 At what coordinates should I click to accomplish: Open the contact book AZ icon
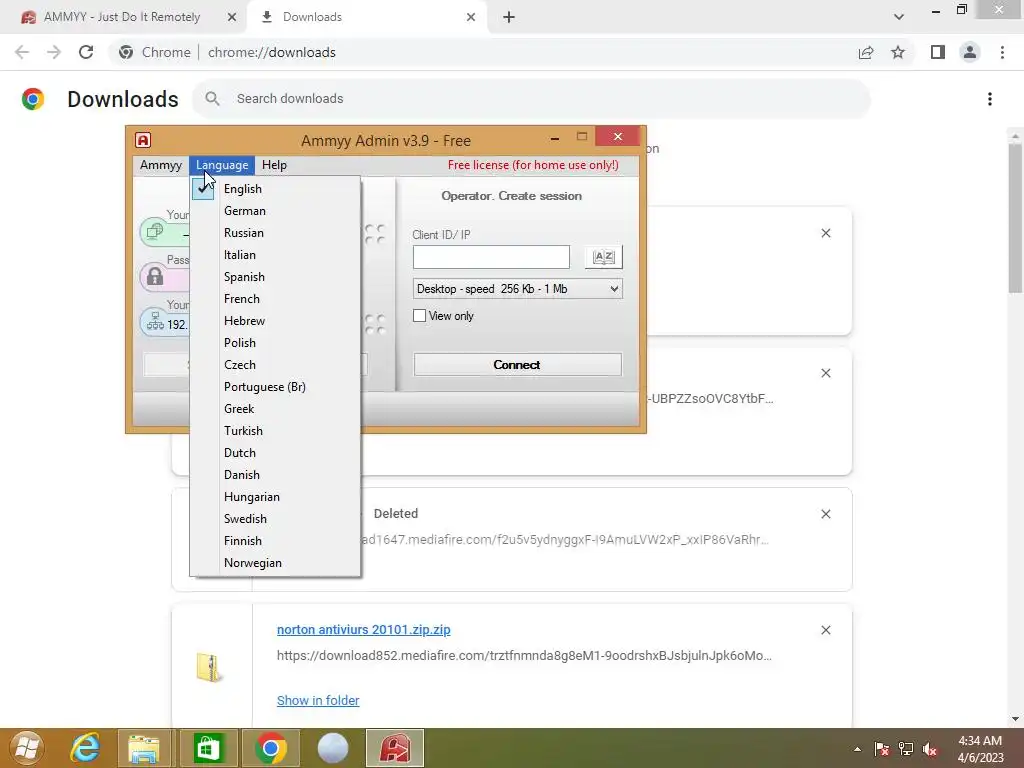603,257
